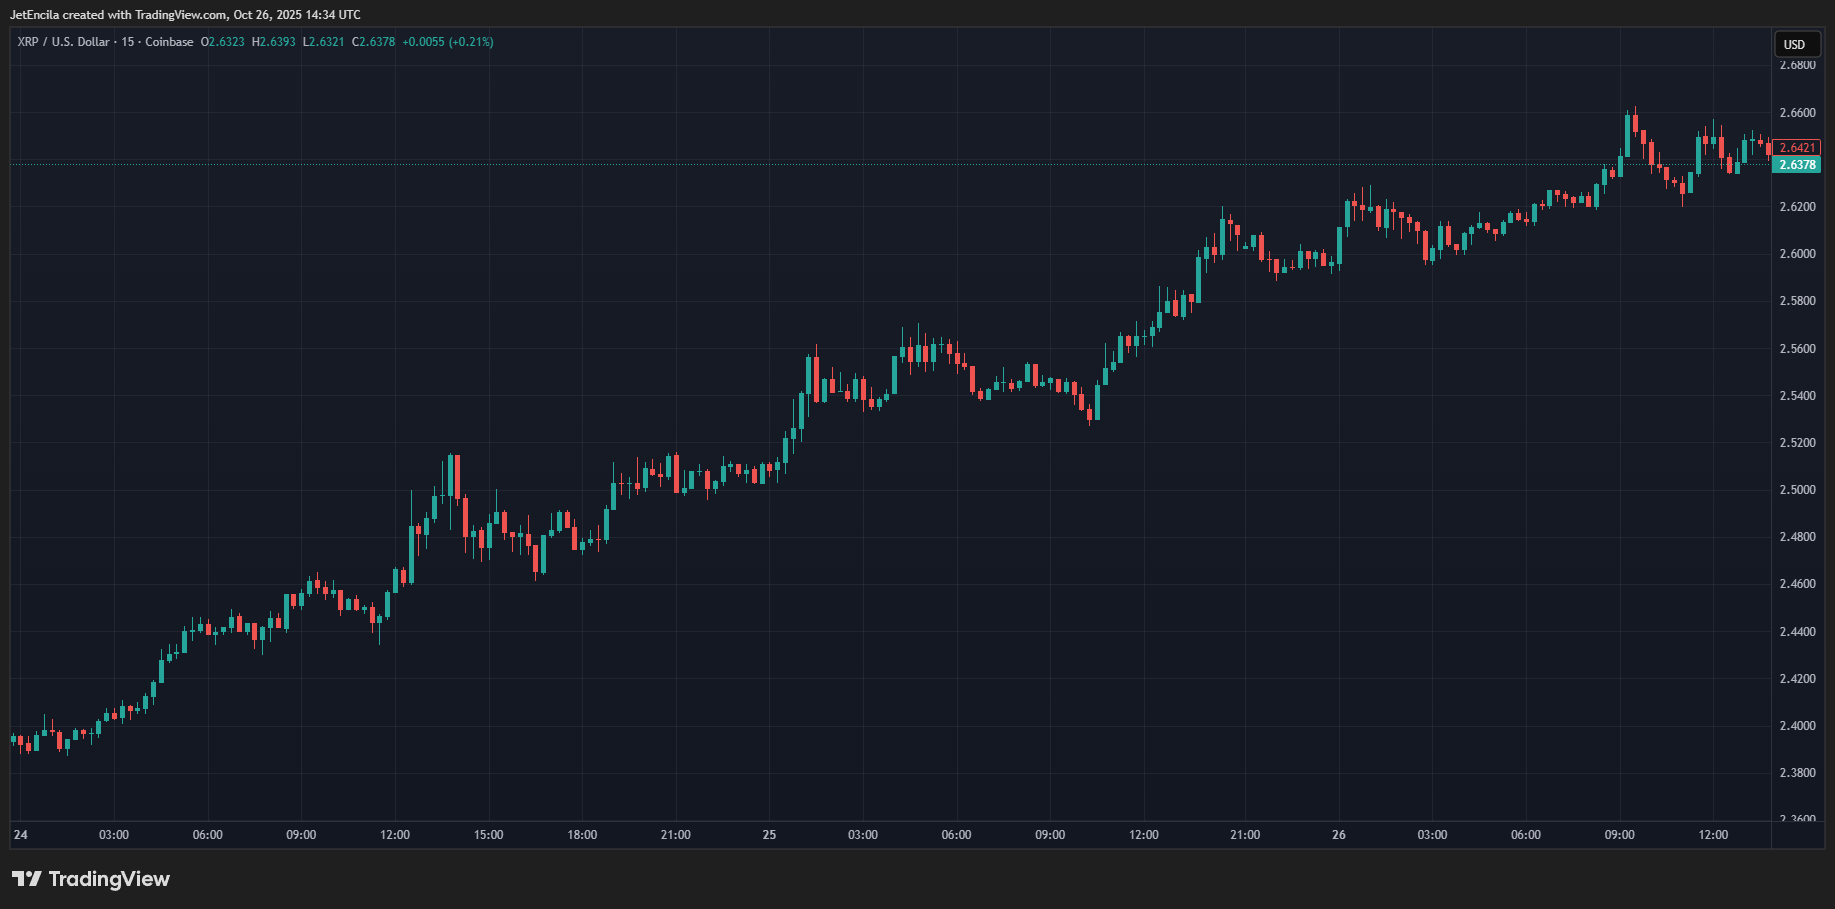Screen dimensions: 1835x909
Task: Click the TradingView logo icon
Action: pyautogui.click(x=27, y=879)
